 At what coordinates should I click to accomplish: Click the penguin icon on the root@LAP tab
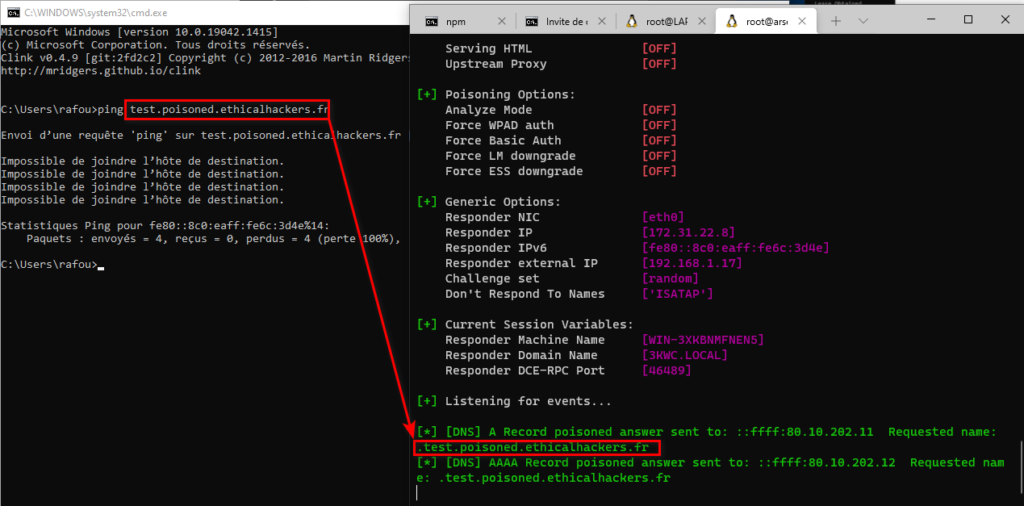tap(632, 21)
